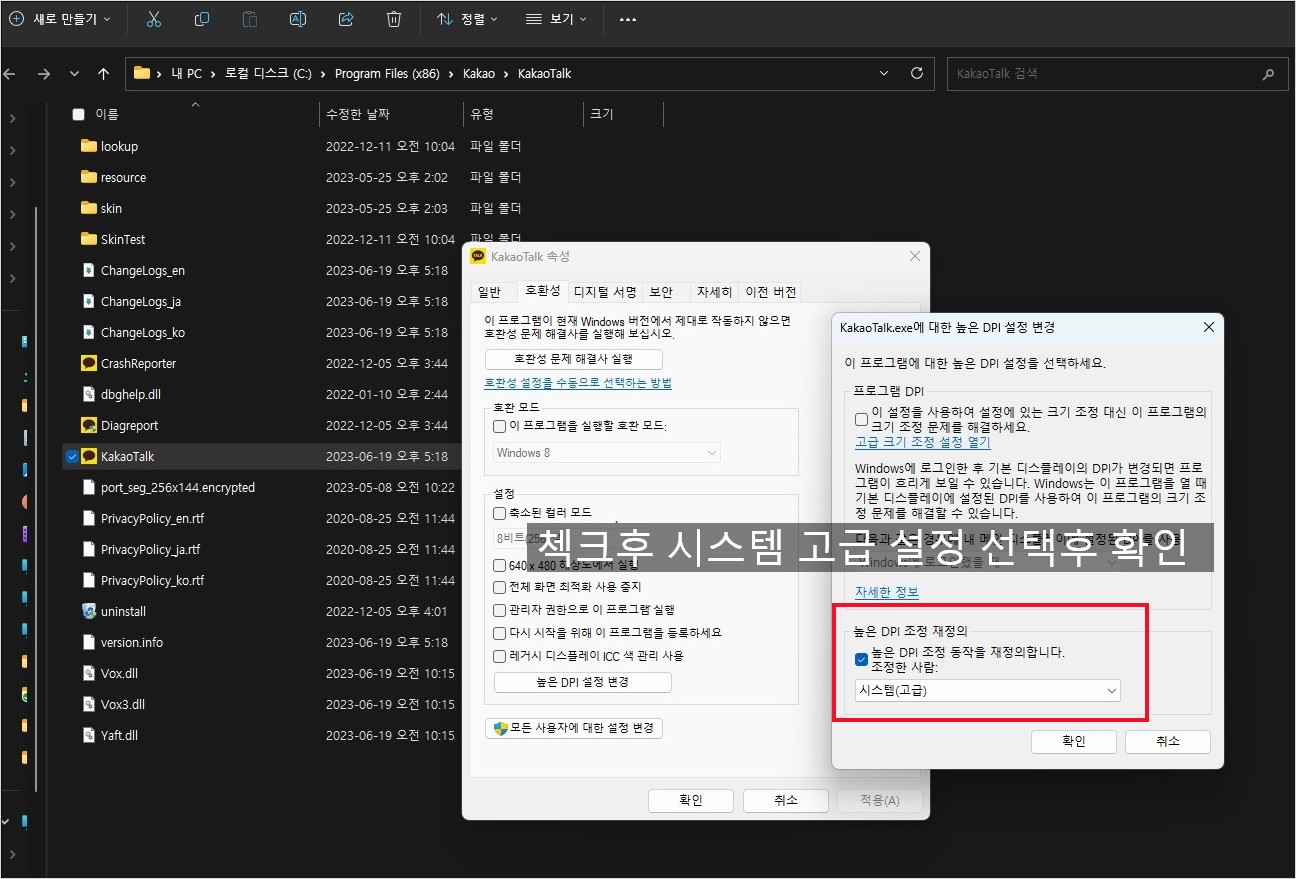Click the Share icon in toolbar
The height and width of the screenshot is (879, 1296).
346,19
